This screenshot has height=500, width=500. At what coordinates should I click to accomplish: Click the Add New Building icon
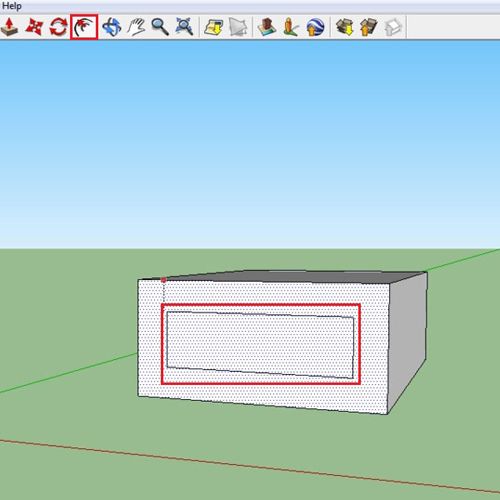(x=267, y=27)
